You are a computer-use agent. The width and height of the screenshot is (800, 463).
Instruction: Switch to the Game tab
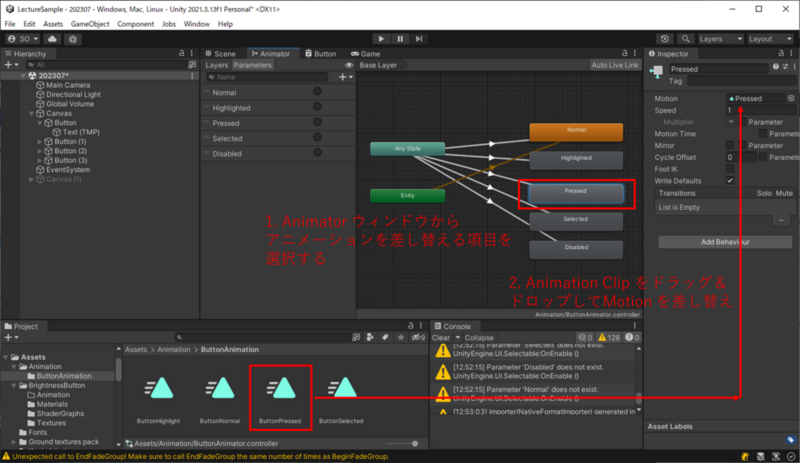pyautogui.click(x=365, y=54)
